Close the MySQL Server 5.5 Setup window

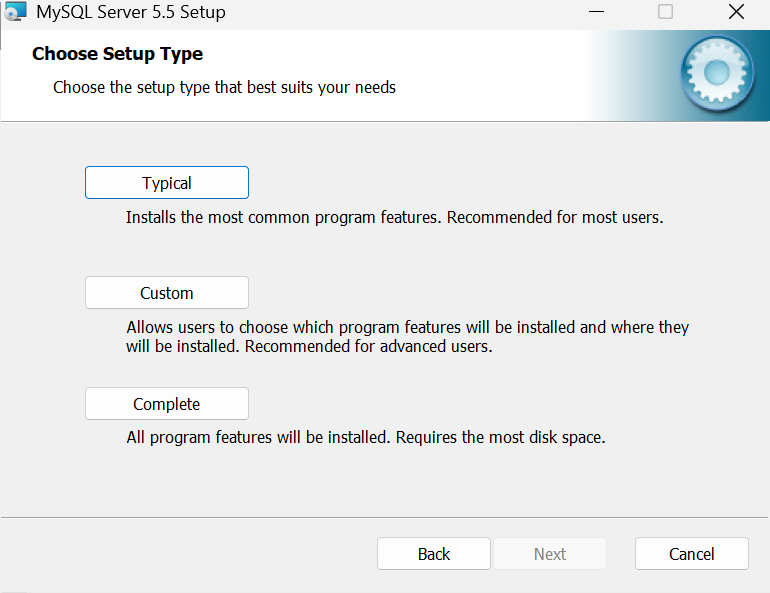(736, 13)
